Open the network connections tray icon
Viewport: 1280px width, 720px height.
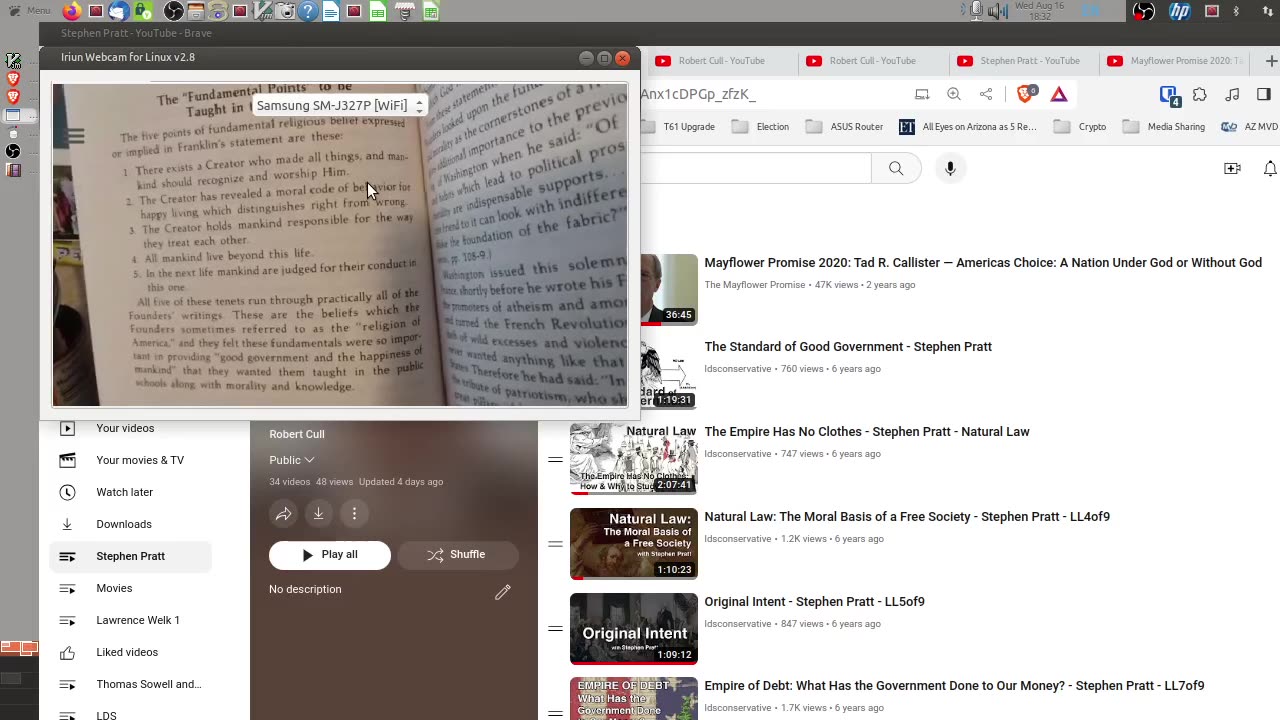1267,11
